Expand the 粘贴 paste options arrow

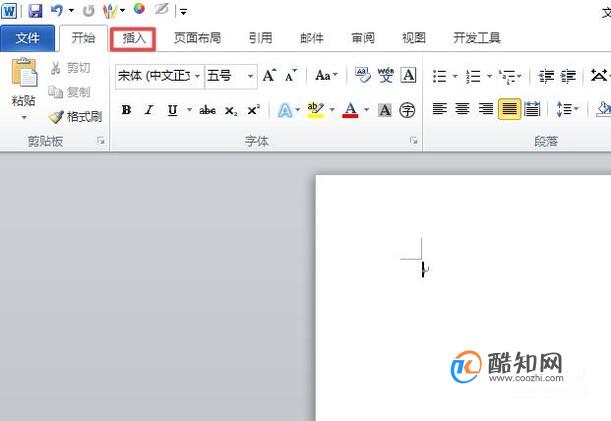[x=24, y=117]
